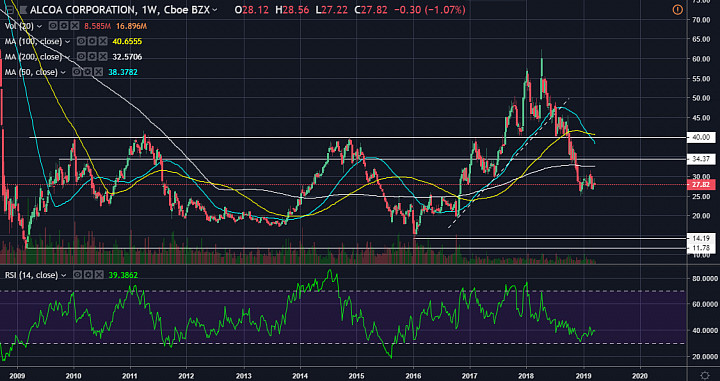Click the Vol (20) indicator label

coord(19,26)
